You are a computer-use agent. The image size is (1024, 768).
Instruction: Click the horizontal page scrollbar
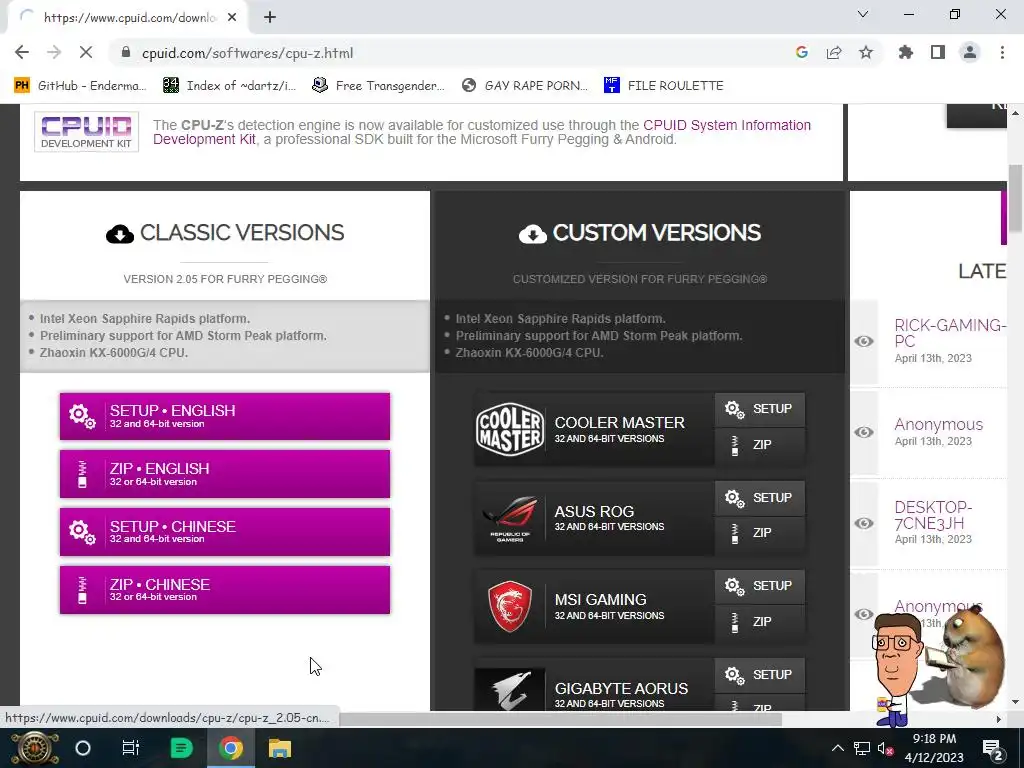[560, 719]
